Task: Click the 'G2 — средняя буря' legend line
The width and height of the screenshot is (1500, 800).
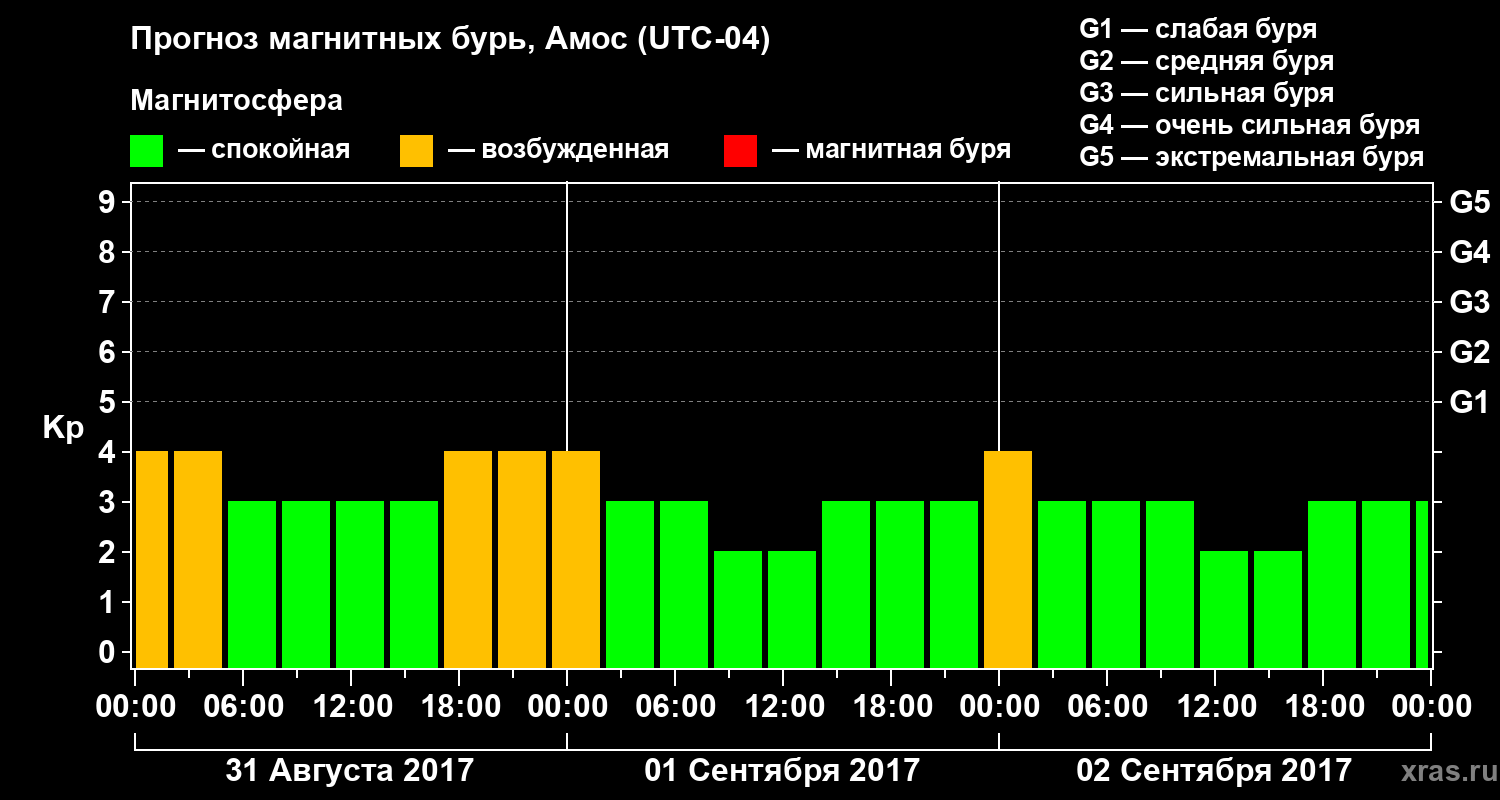Action: 1207,61
